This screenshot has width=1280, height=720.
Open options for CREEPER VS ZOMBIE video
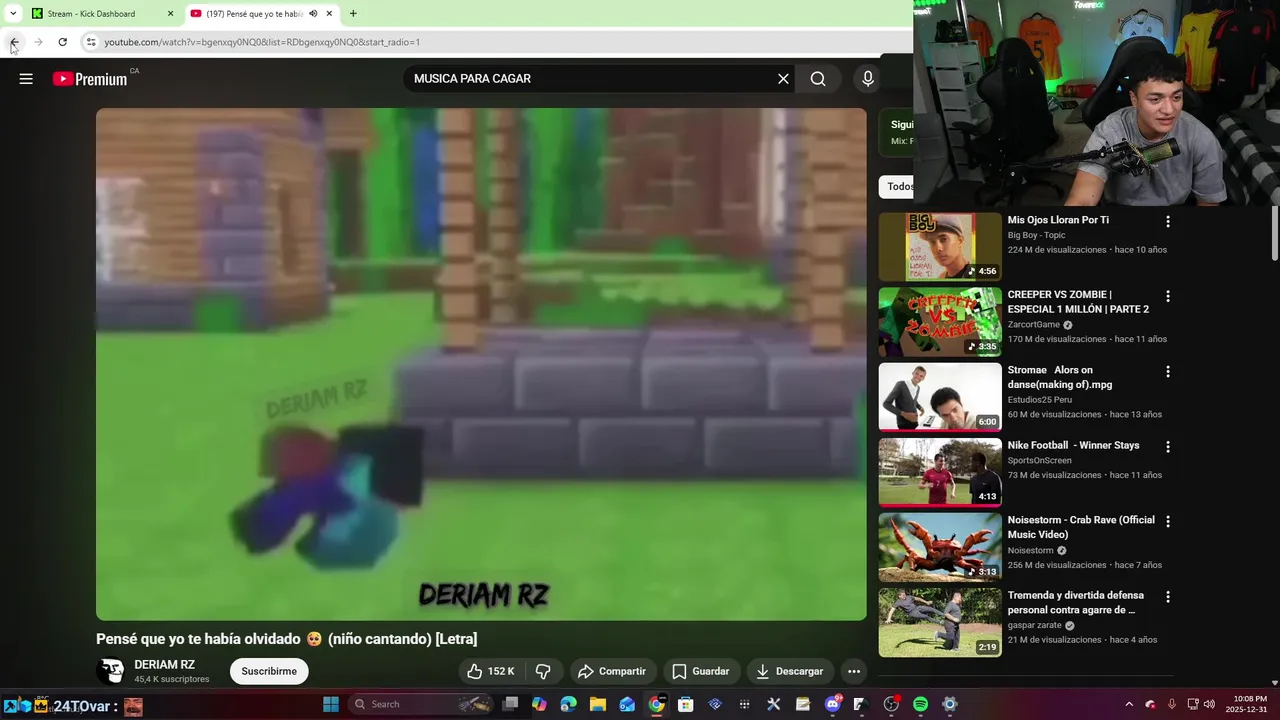point(1167,296)
